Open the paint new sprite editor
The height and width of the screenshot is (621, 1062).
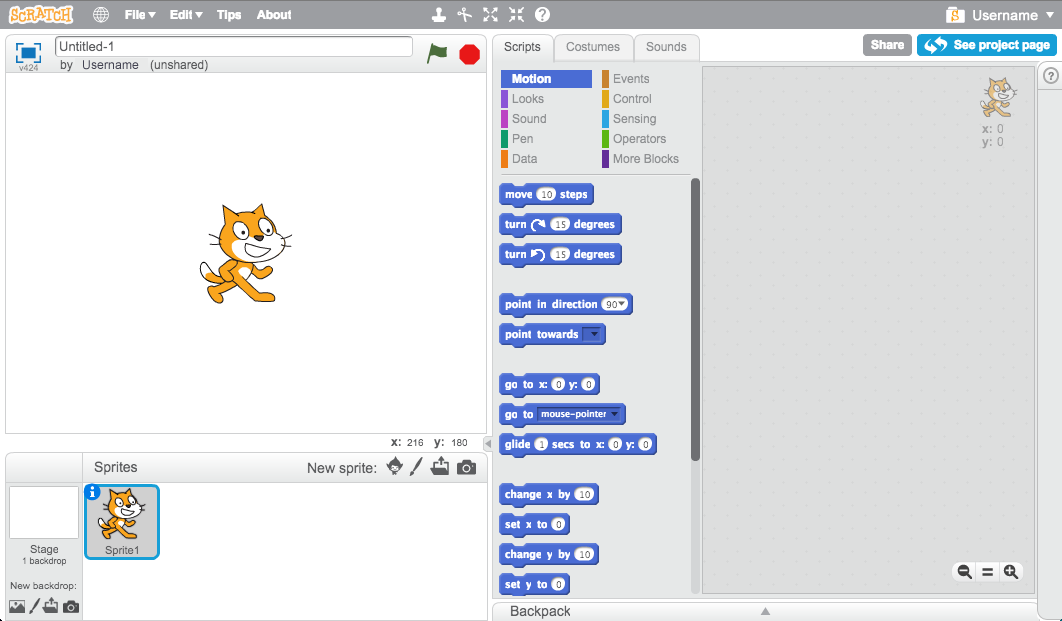pos(416,466)
